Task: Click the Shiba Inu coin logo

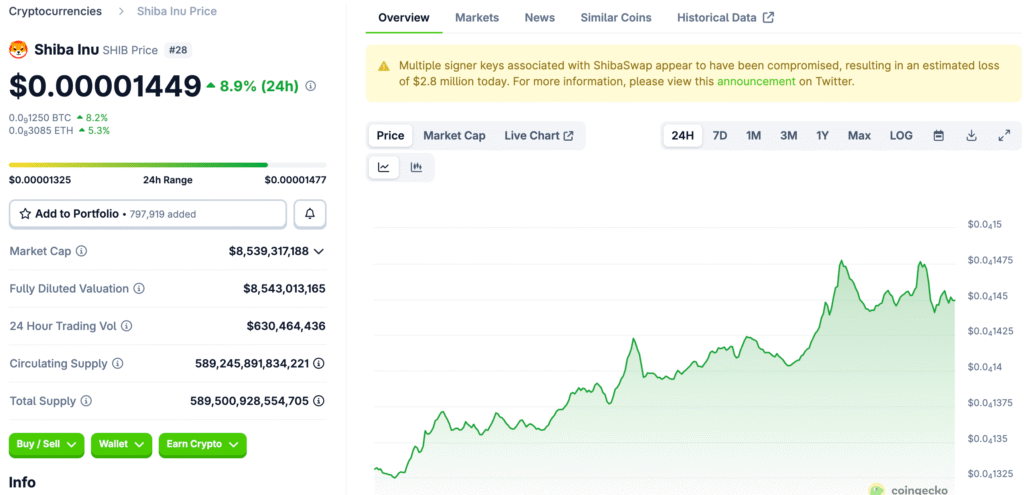Action: click(18, 49)
